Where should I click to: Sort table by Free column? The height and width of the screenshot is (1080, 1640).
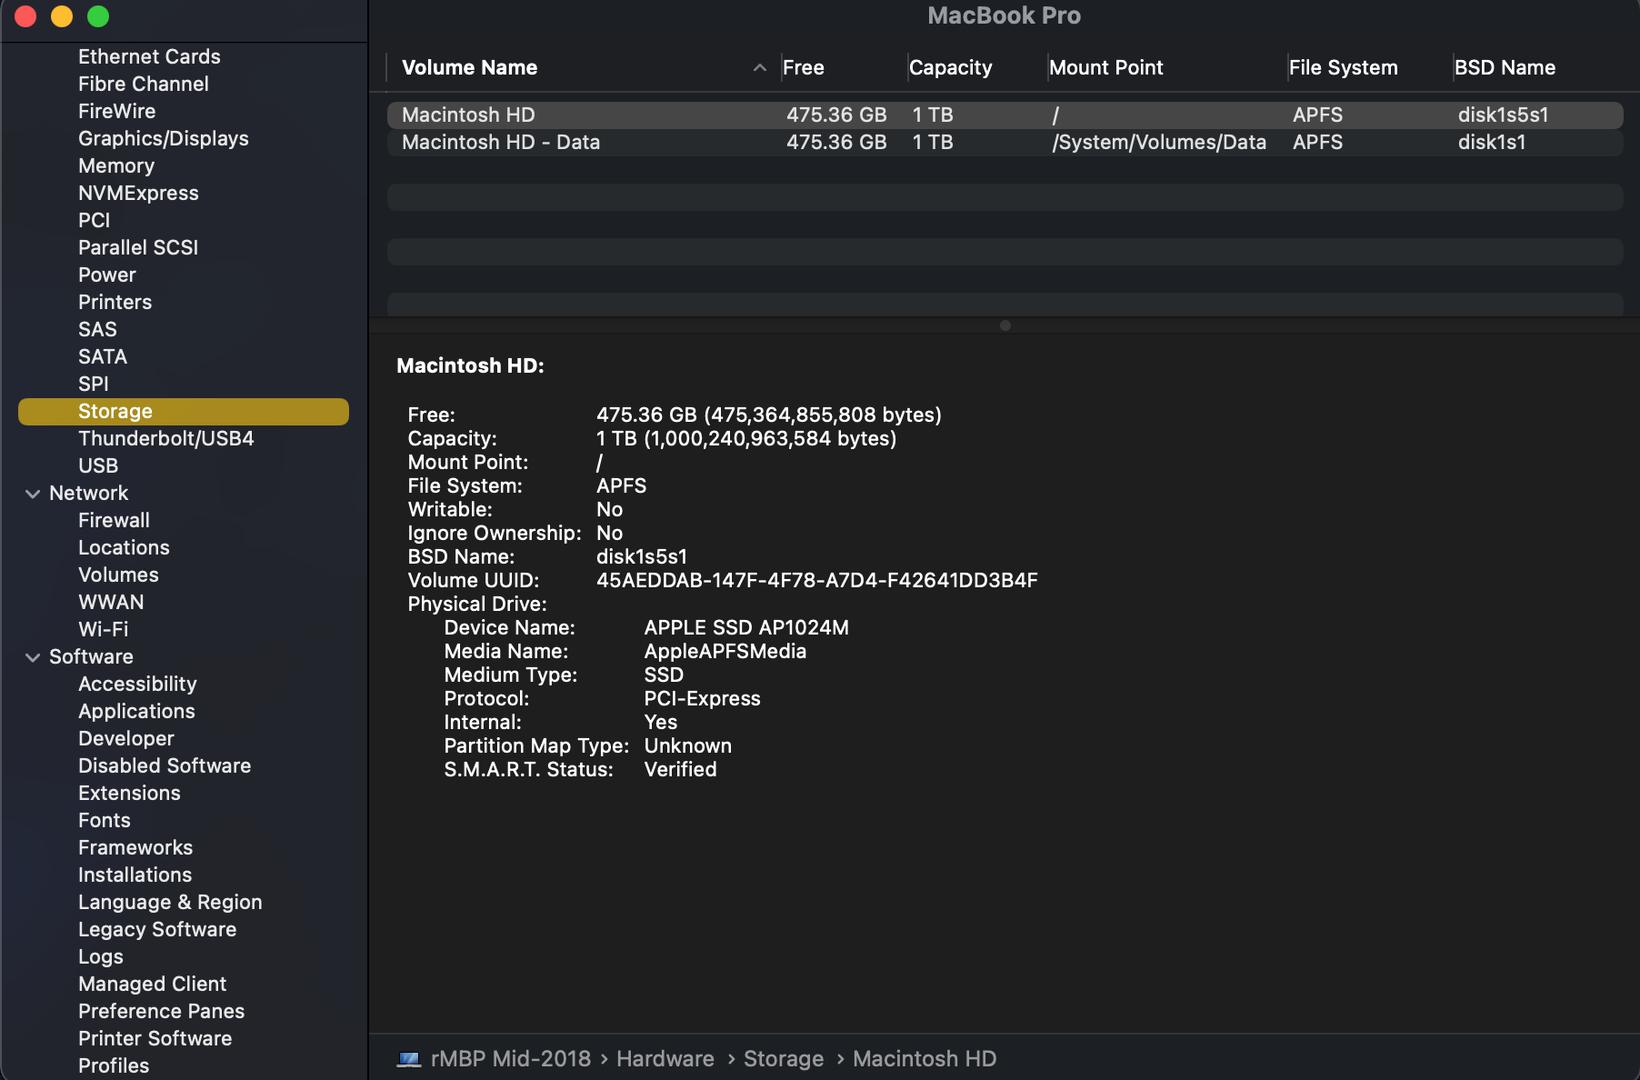tap(803, 68)
